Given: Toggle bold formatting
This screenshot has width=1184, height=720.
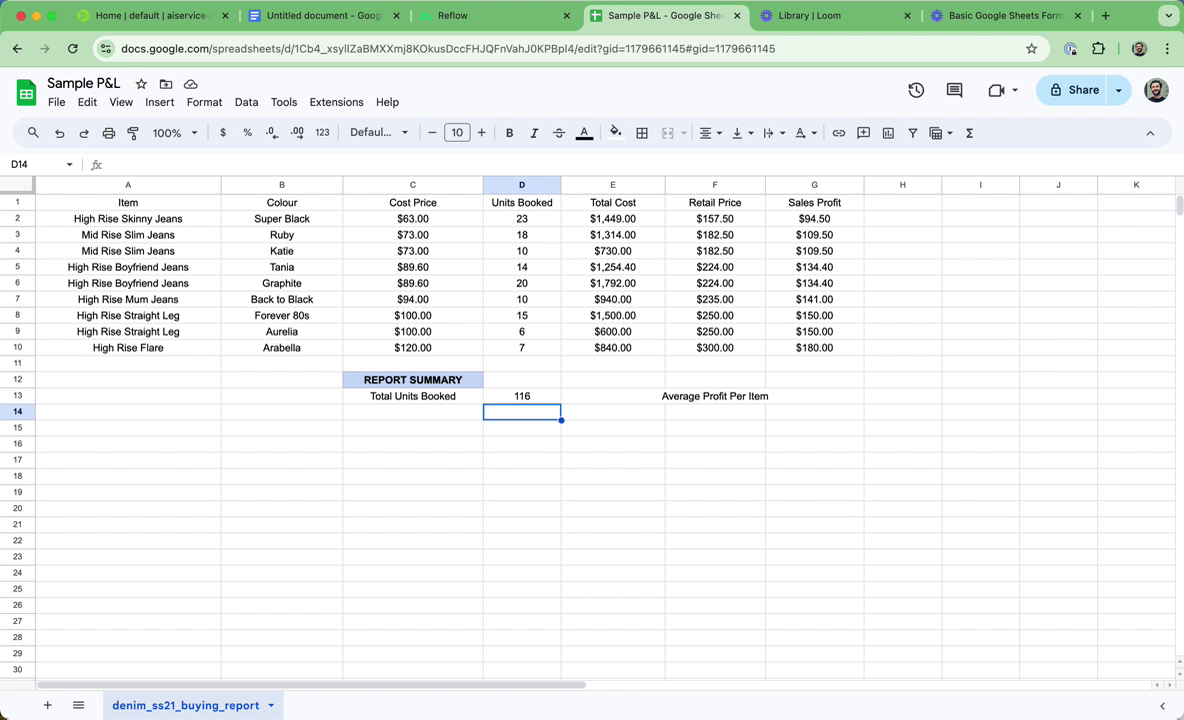Looking at the screenshot, I should pyautogui.click(x=509, y=132).
